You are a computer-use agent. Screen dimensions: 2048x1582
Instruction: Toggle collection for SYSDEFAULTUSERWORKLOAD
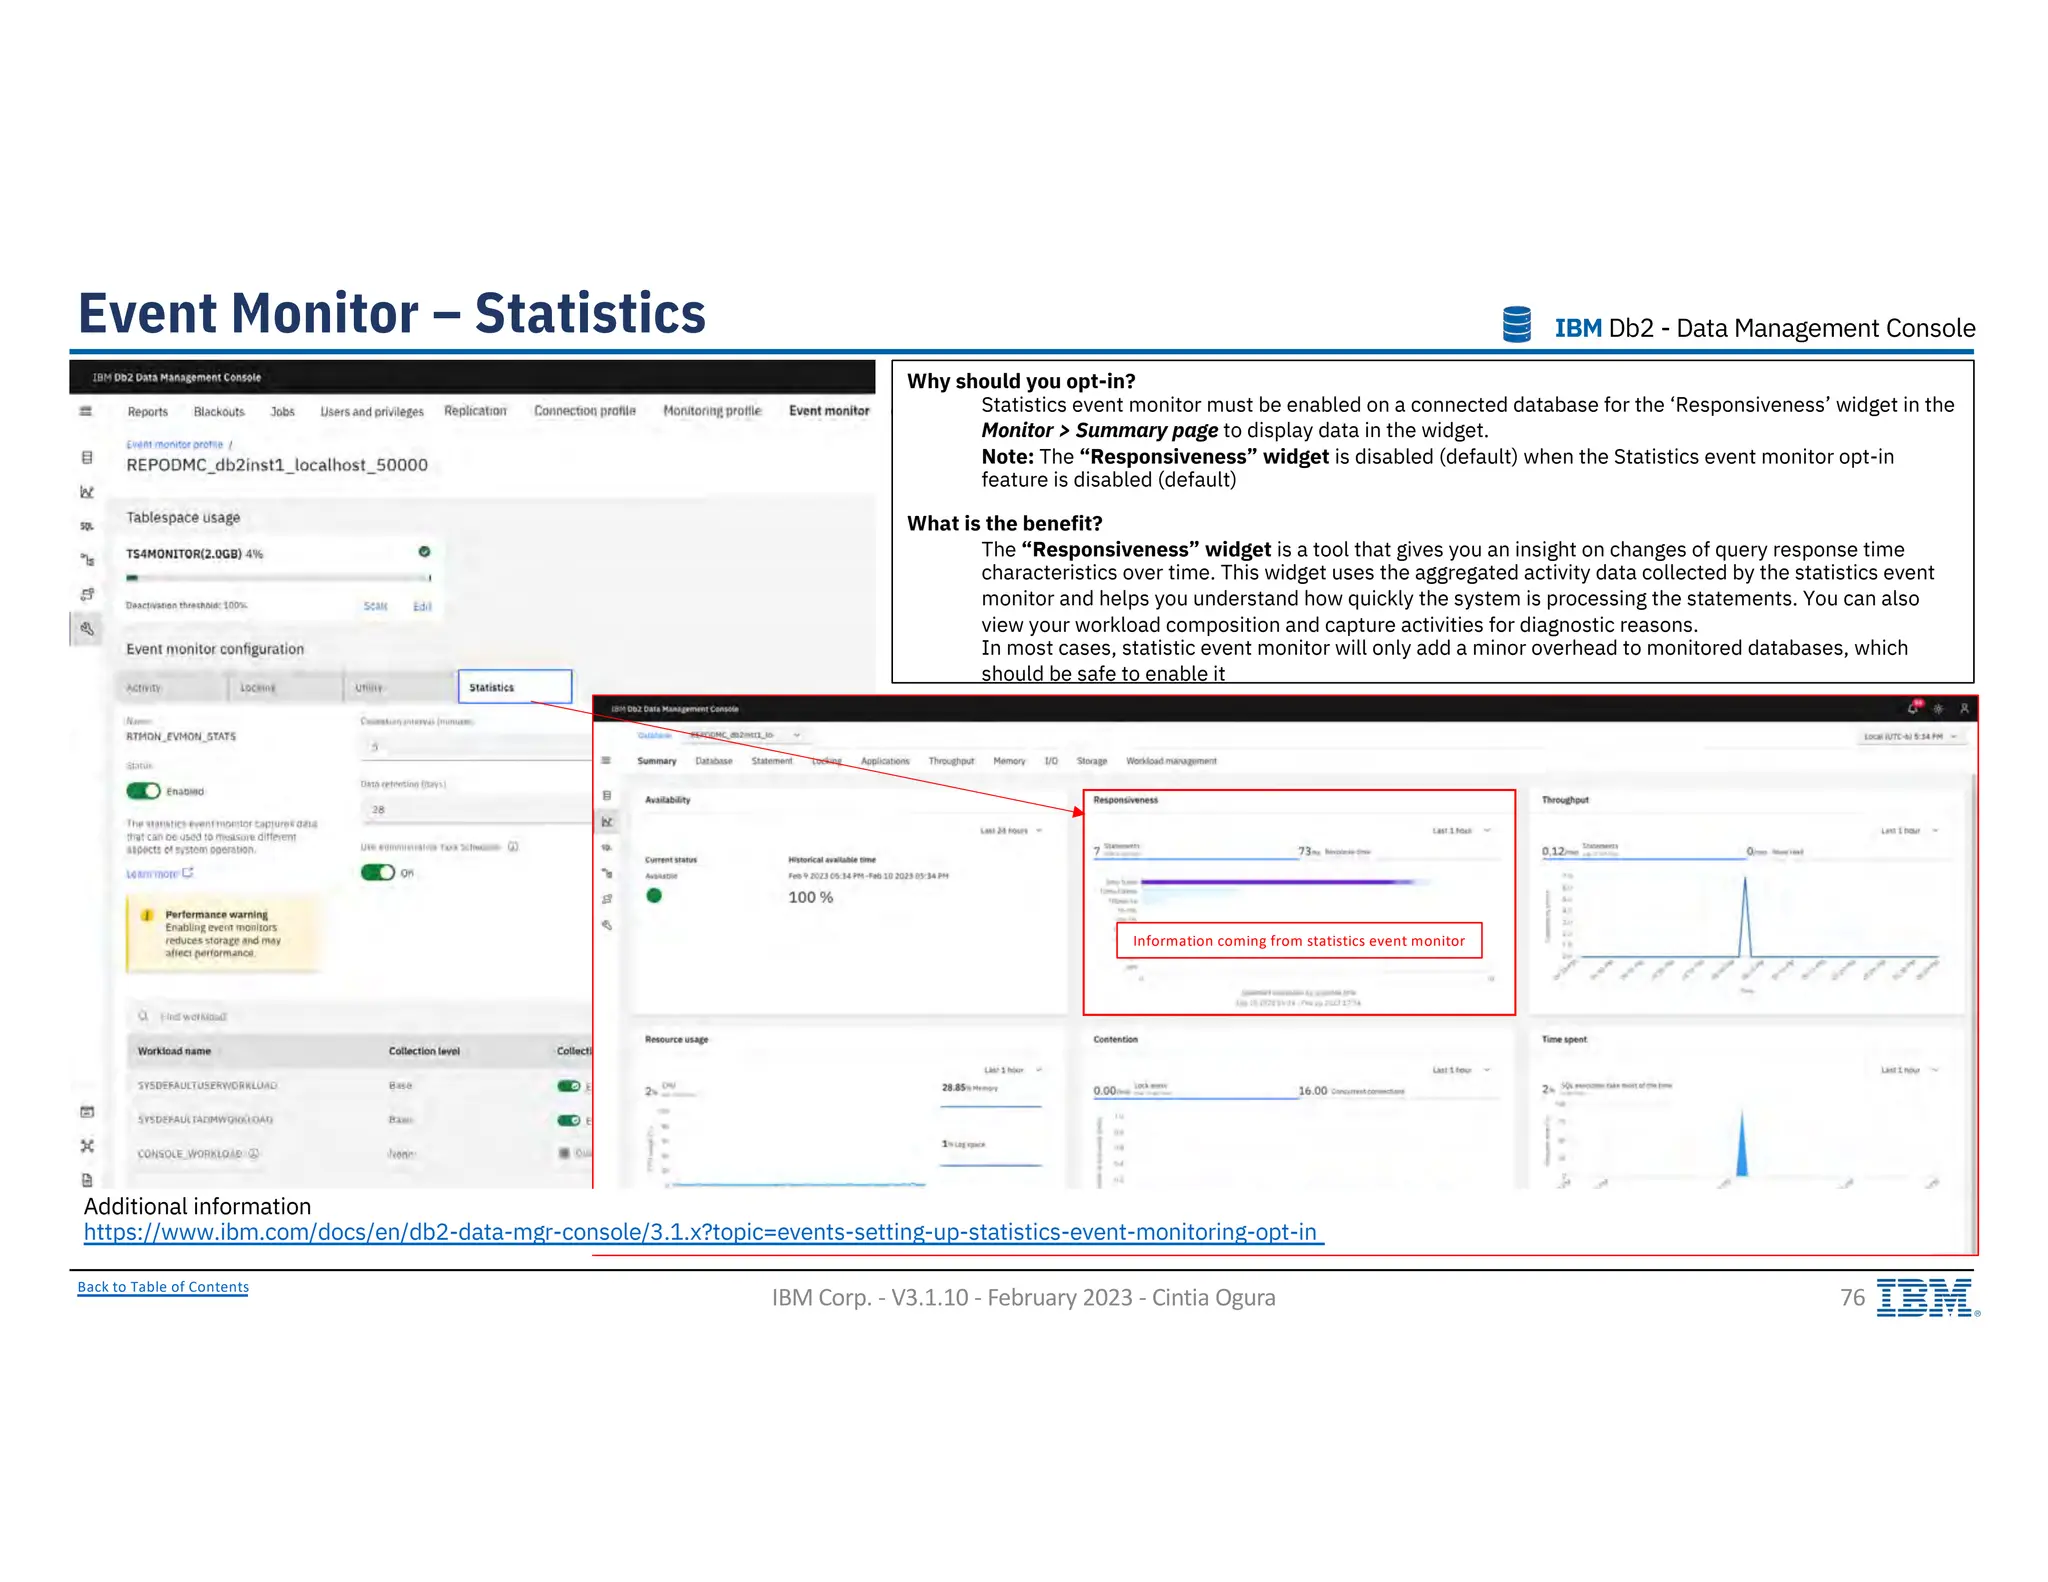click(569, 1086)
